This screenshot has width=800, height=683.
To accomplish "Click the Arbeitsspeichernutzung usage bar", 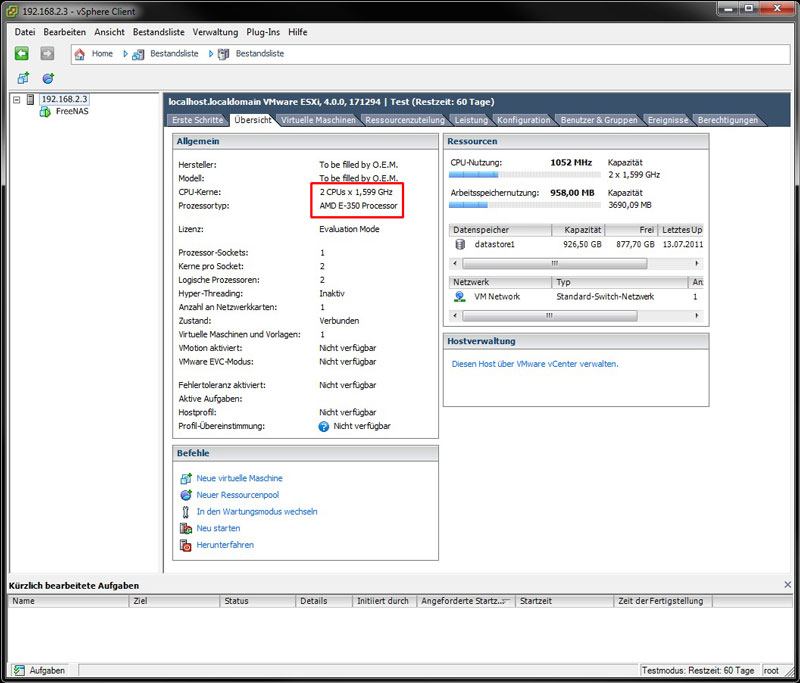I will pos(524,206).
